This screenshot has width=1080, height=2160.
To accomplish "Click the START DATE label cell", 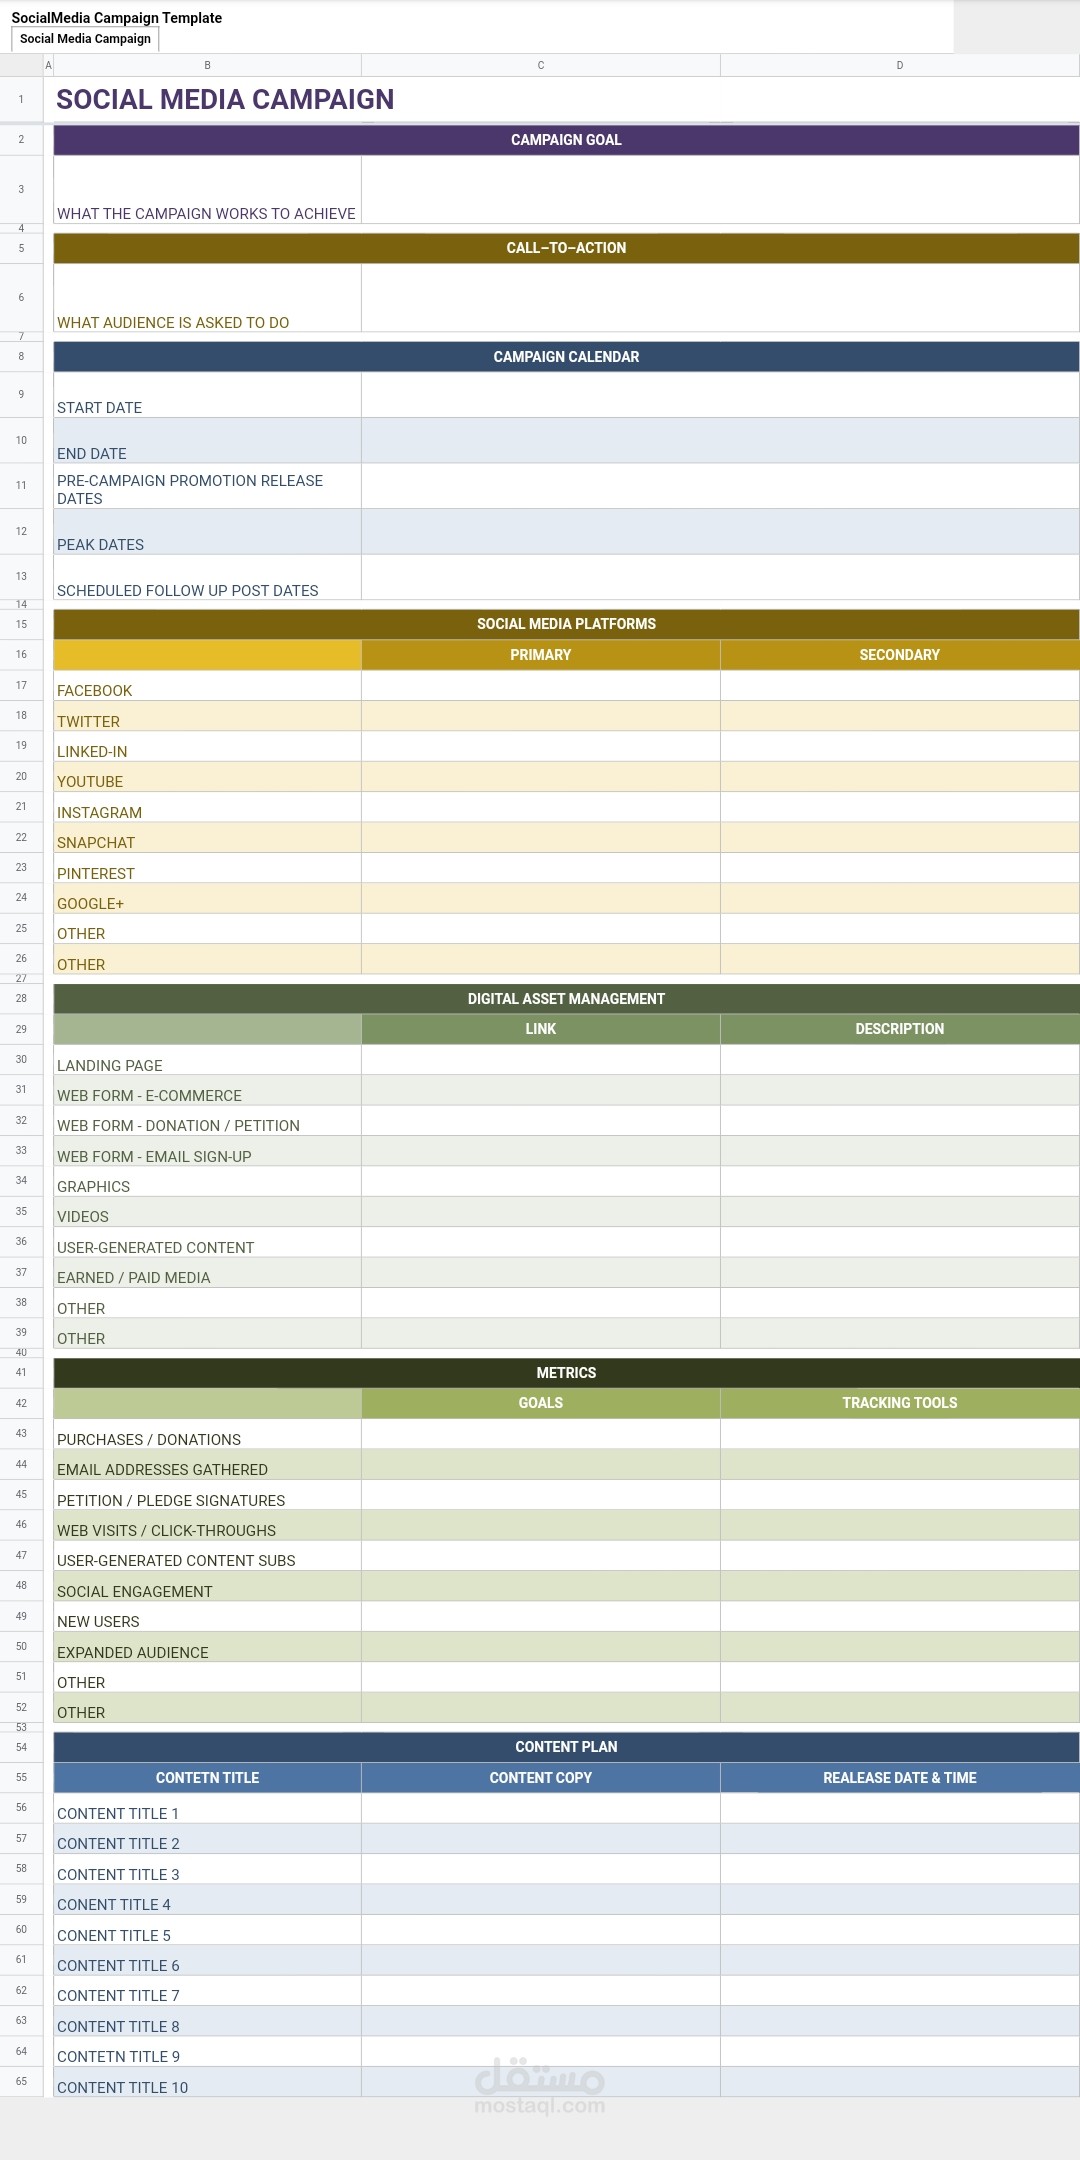I will coord(207,395).
